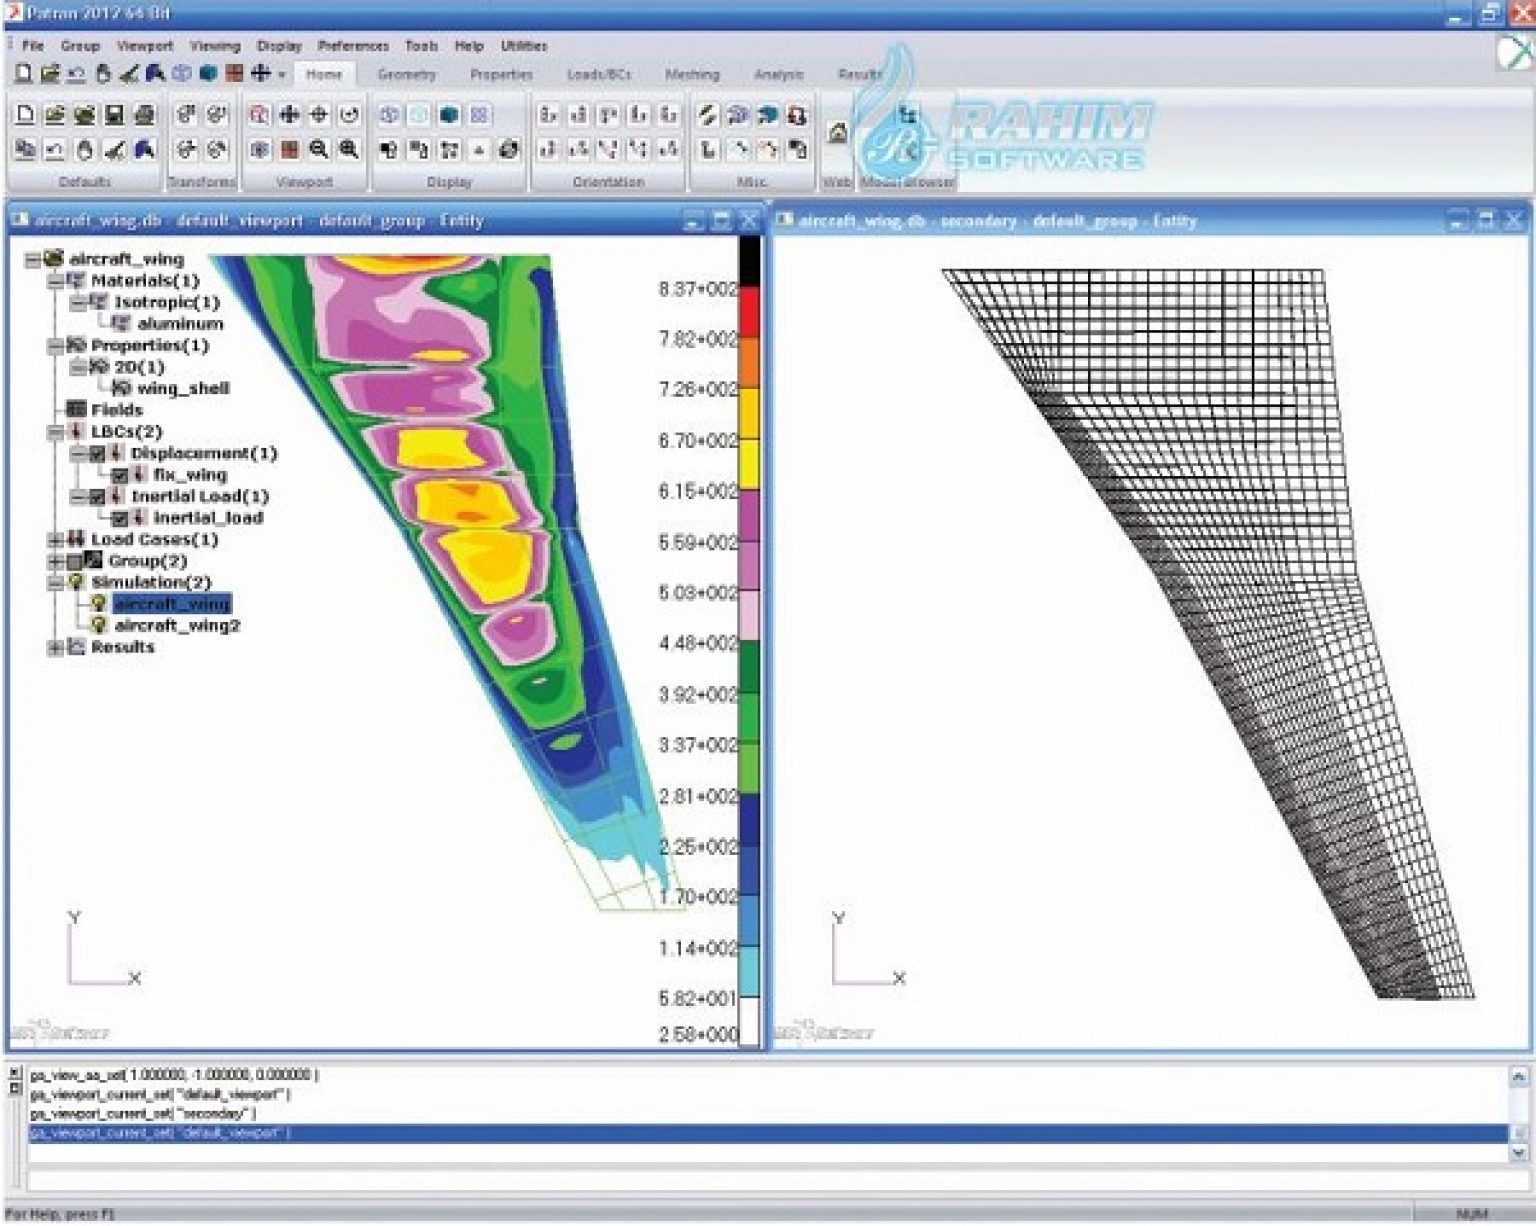Expand the Load Cases(1) tree node
The image size is (1536, 1226).
coord(56,540)
